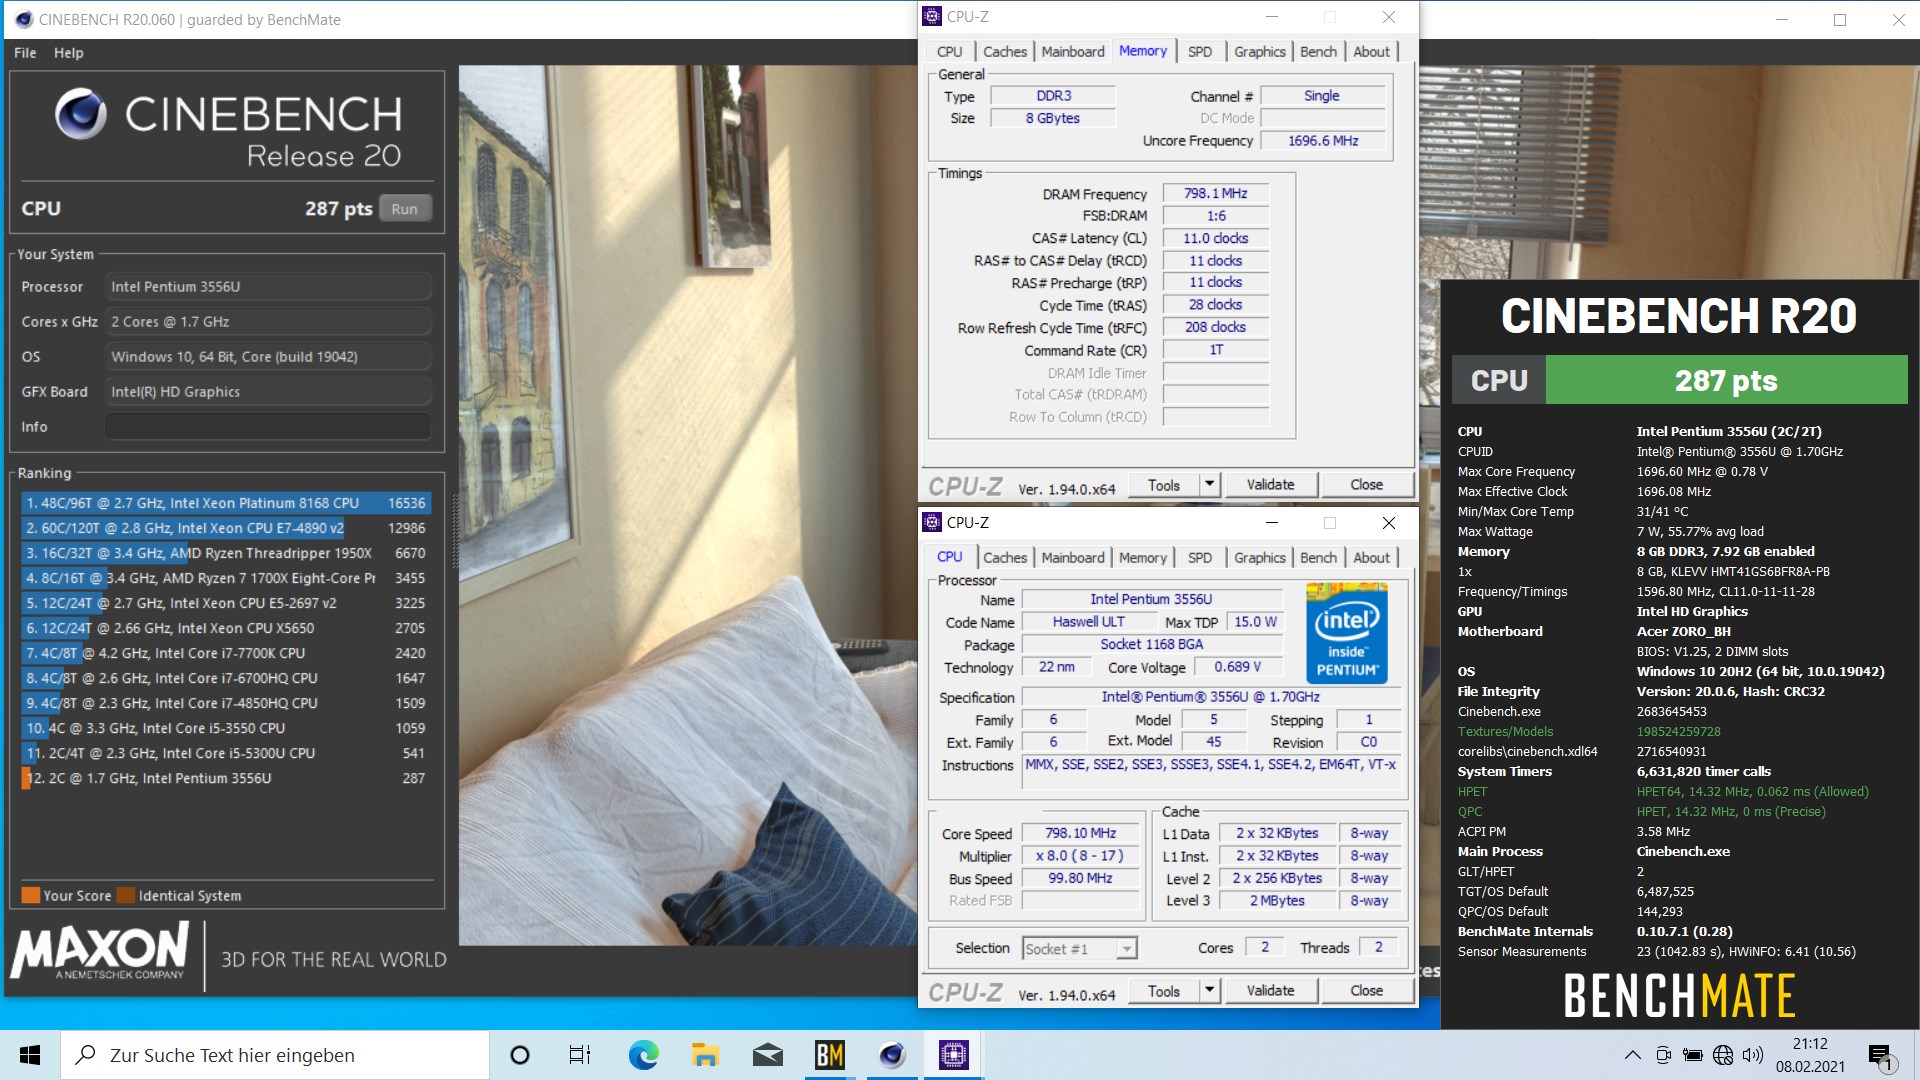This screenshot has height=1080, width=1920.
Task: Select ranking row AMD Ryzen 7 1700X
Action: [x=226, y=578]
